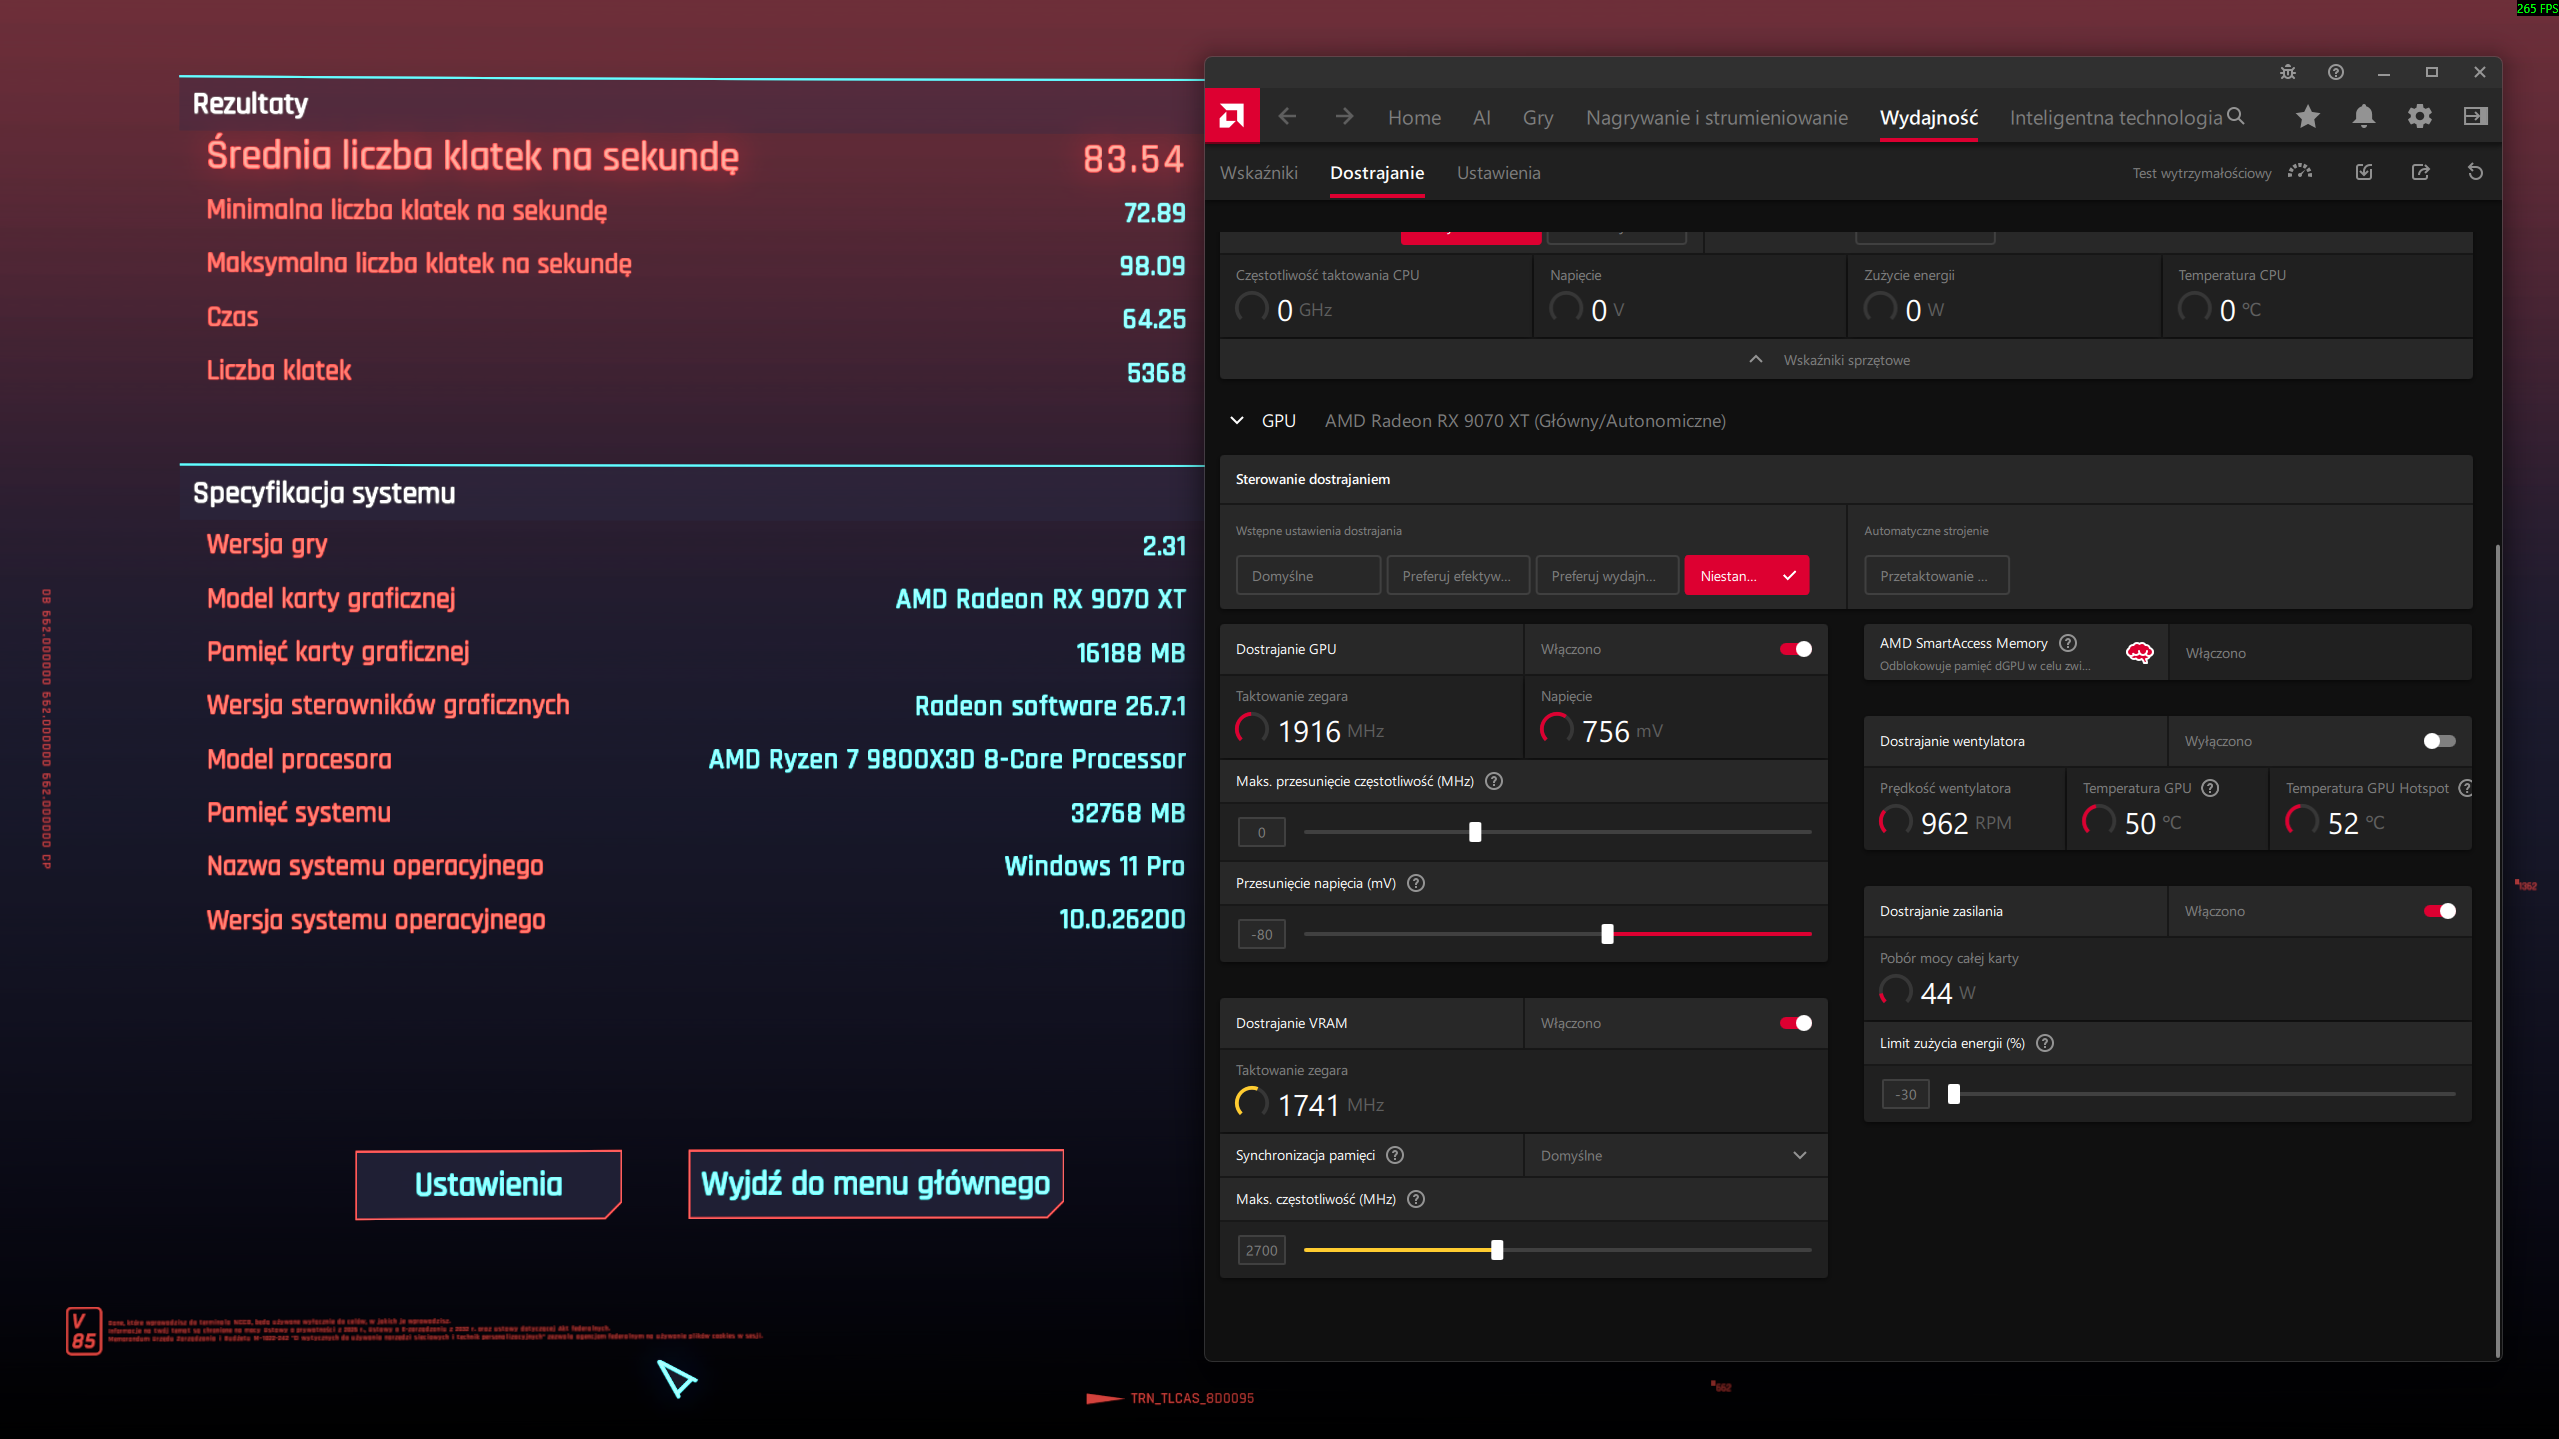This screenshot has height=1439, width=2559.
Task: Toggle the sidebar panel icon
Action: click(x=2476, y=117)
